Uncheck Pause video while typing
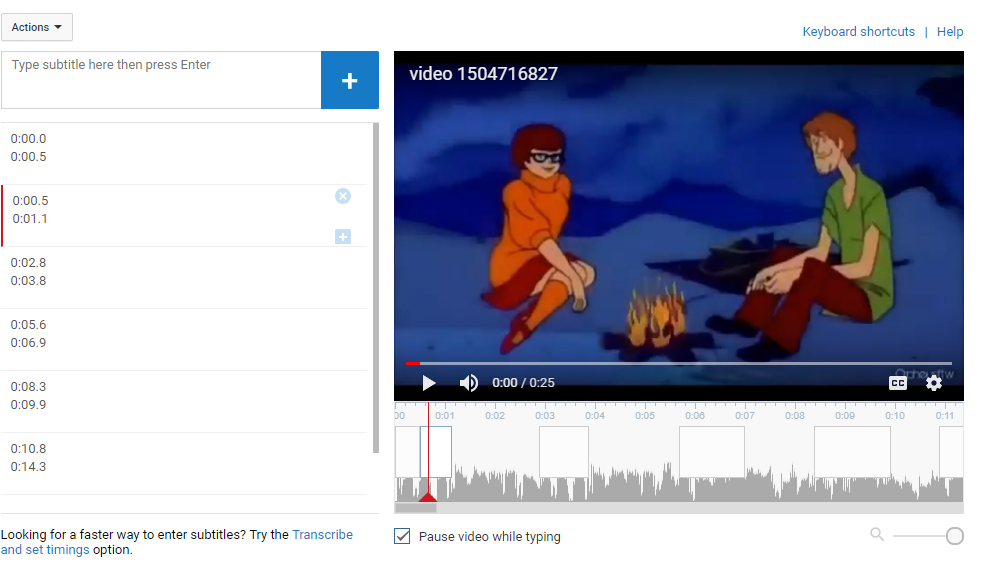Screen dimensions: 984x576 (402, 536)
